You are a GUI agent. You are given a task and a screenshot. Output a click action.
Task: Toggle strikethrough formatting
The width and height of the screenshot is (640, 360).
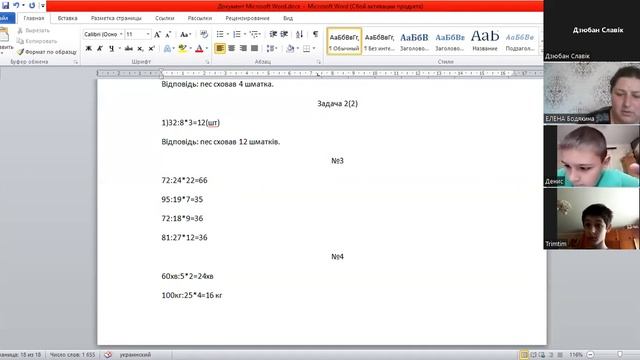129,49
